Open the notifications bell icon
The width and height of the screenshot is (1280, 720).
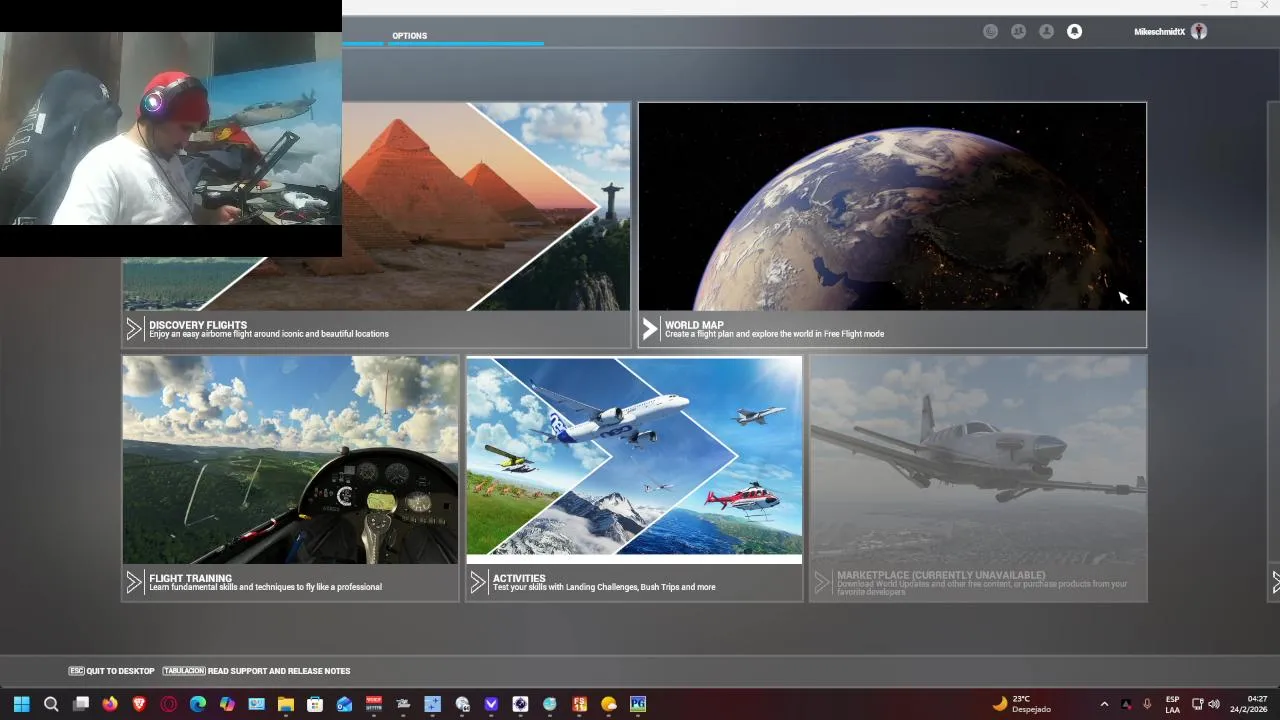[1074, 32]
